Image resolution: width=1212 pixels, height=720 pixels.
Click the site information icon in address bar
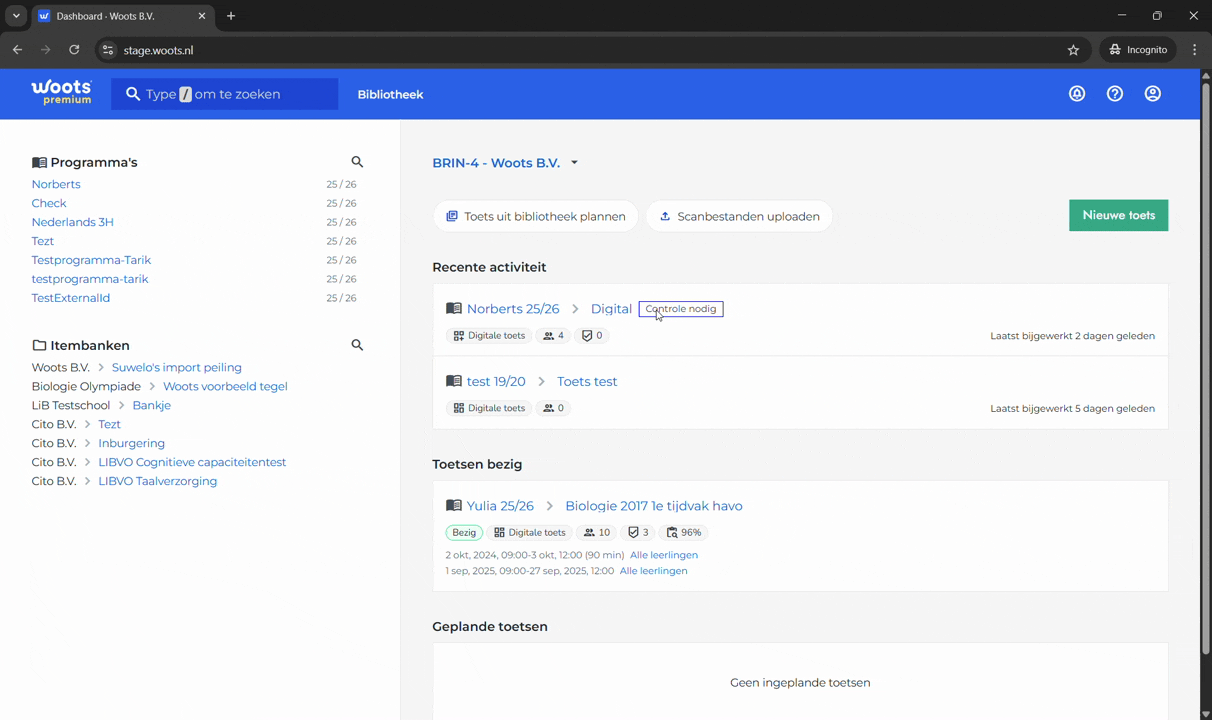pyautogui.click(x=108, y=50)
